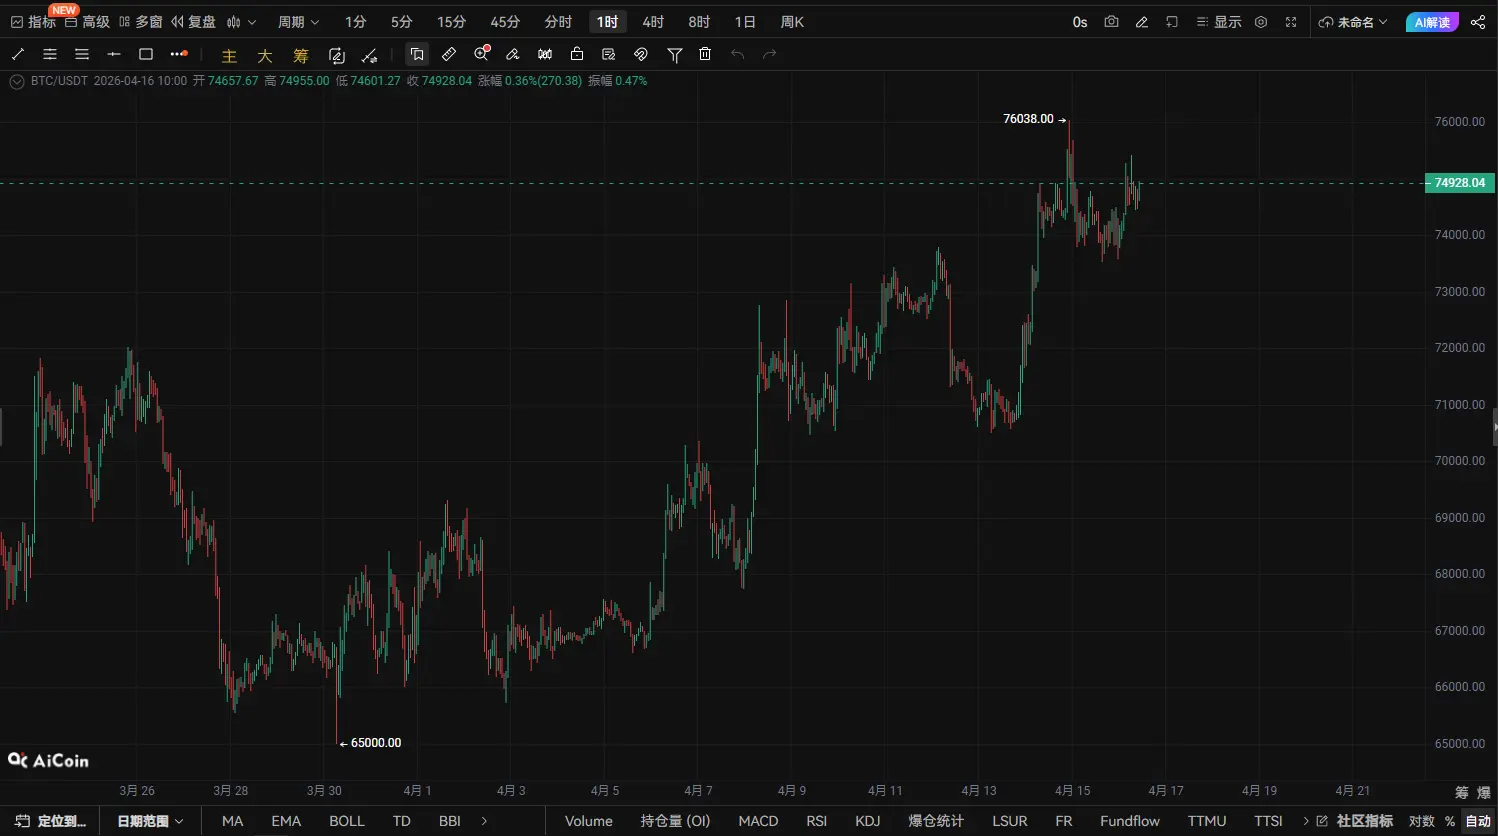
Task: Show more sub-indicators after TTSI
Action: (x=1306, y=821)
